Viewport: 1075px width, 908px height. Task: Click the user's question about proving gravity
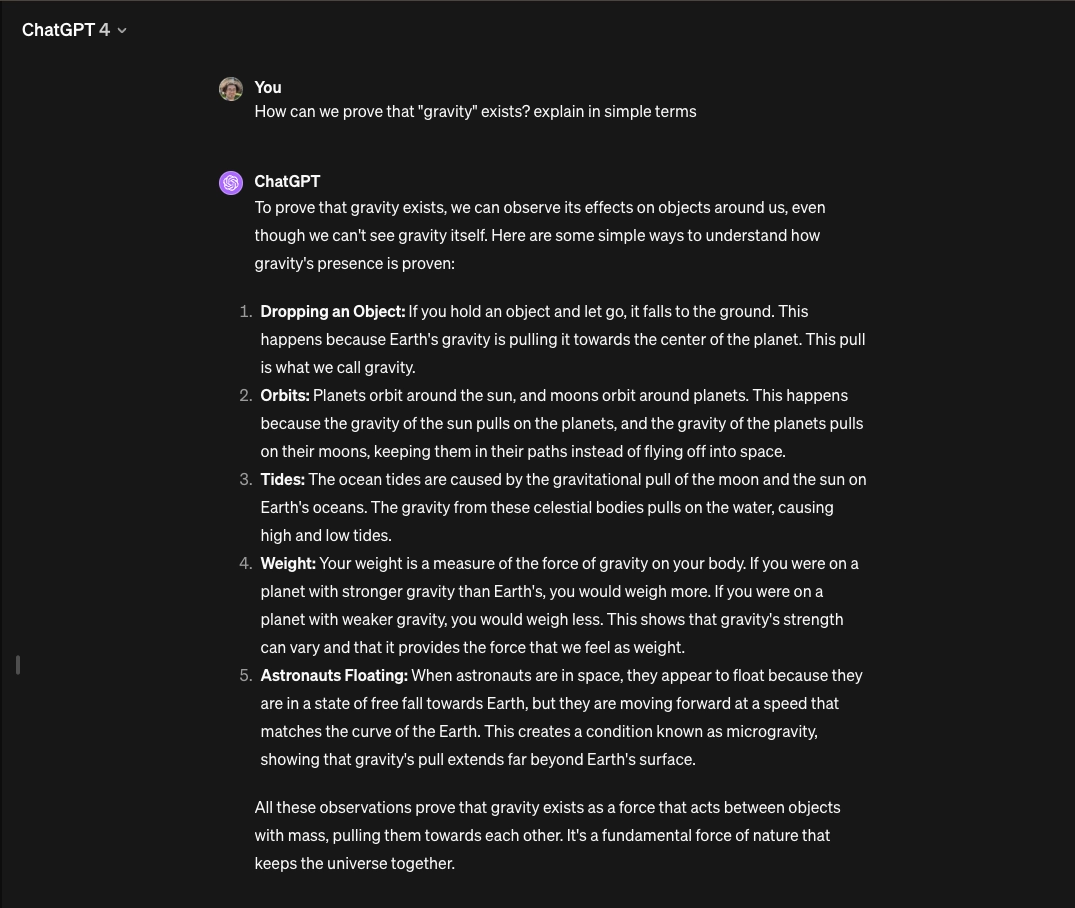(475, 111)
